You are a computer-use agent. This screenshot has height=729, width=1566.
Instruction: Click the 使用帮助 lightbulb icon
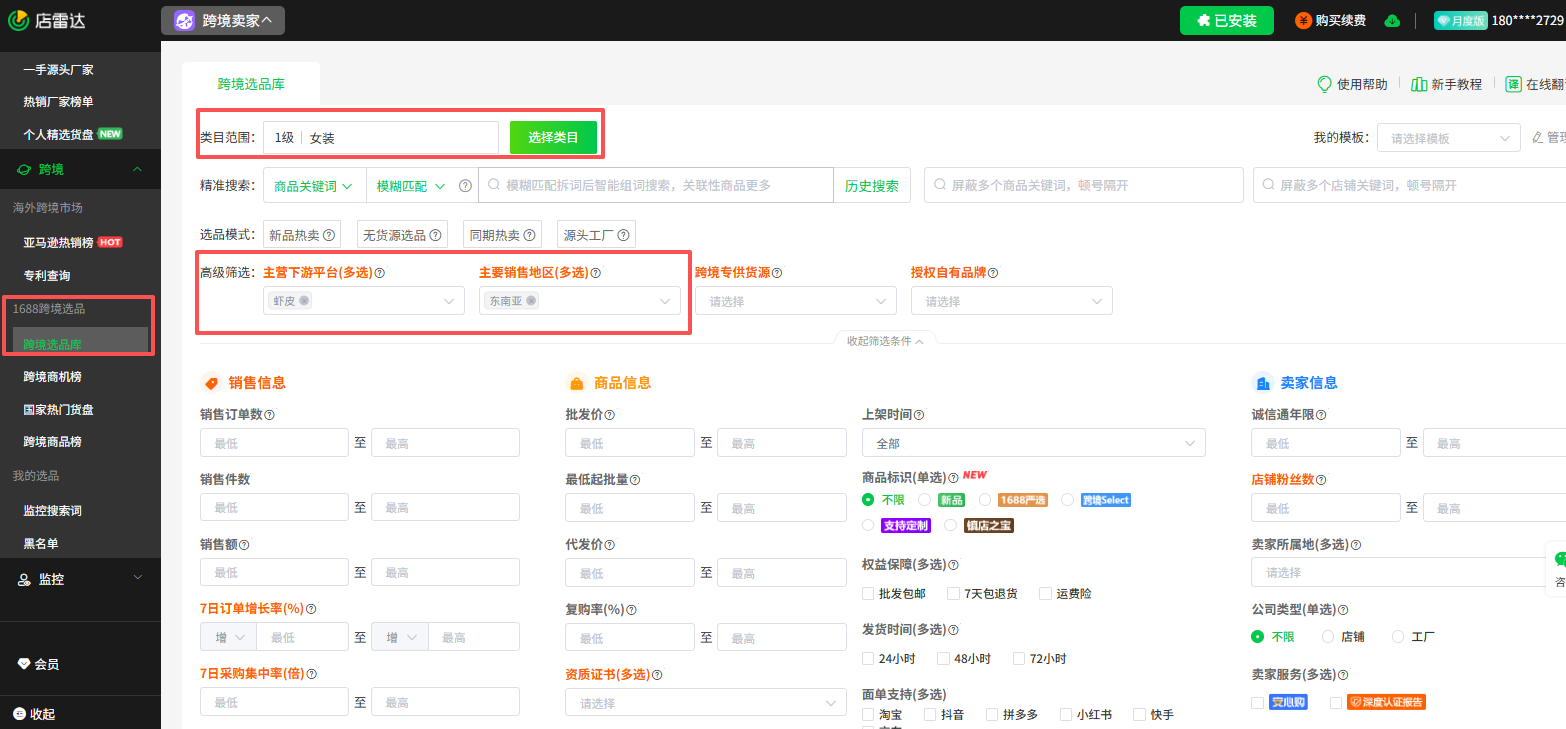click(x=1325, y=85)
